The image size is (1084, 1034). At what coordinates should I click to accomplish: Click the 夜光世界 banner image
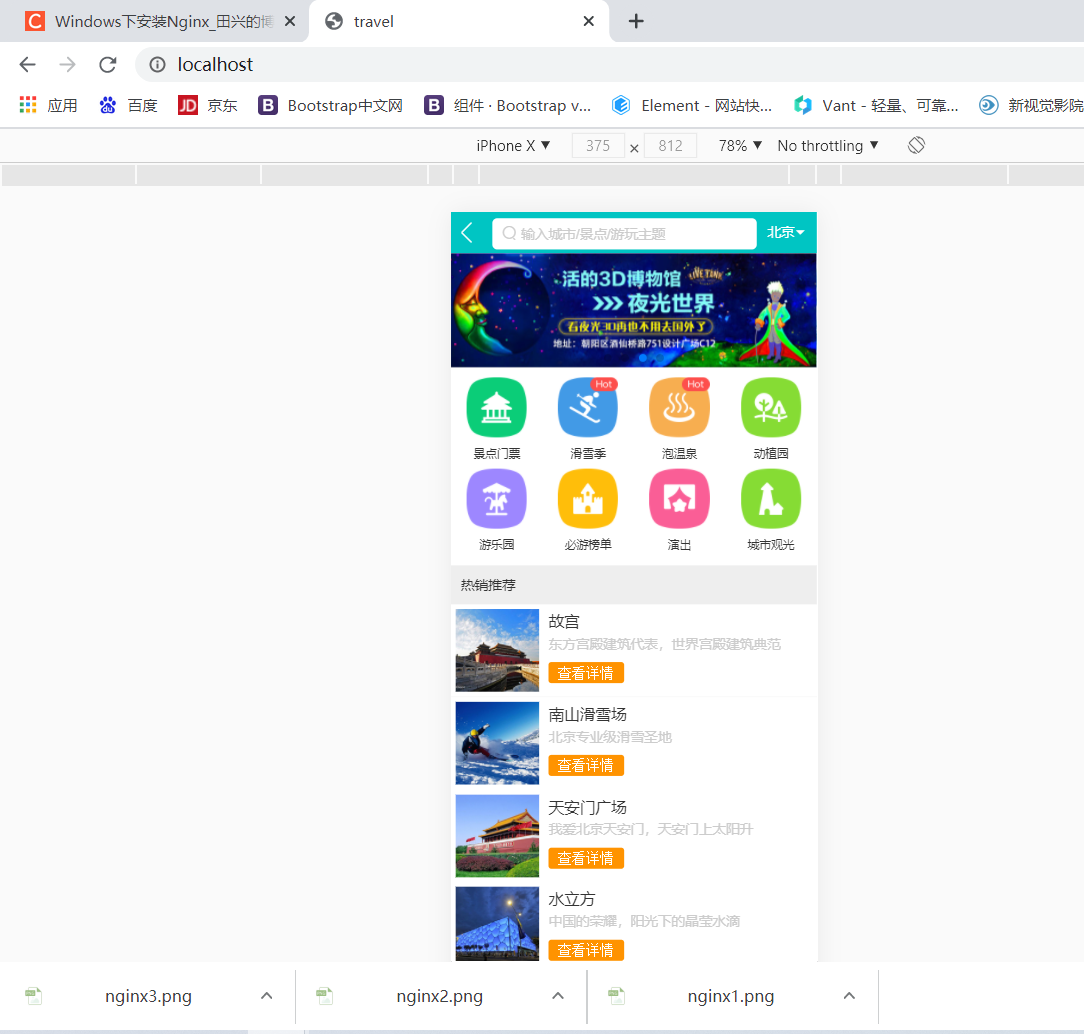tap(633, 310)
